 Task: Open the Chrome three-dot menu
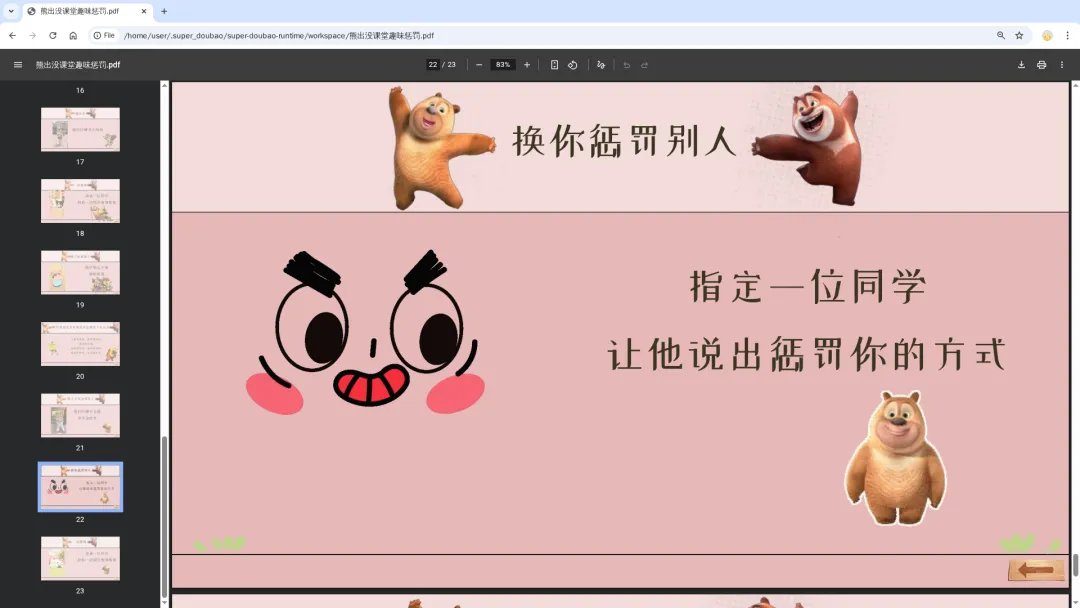point(1067,35)
